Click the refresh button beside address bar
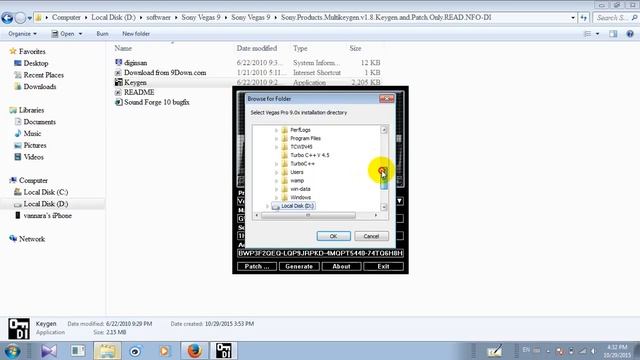 (584, 18)
